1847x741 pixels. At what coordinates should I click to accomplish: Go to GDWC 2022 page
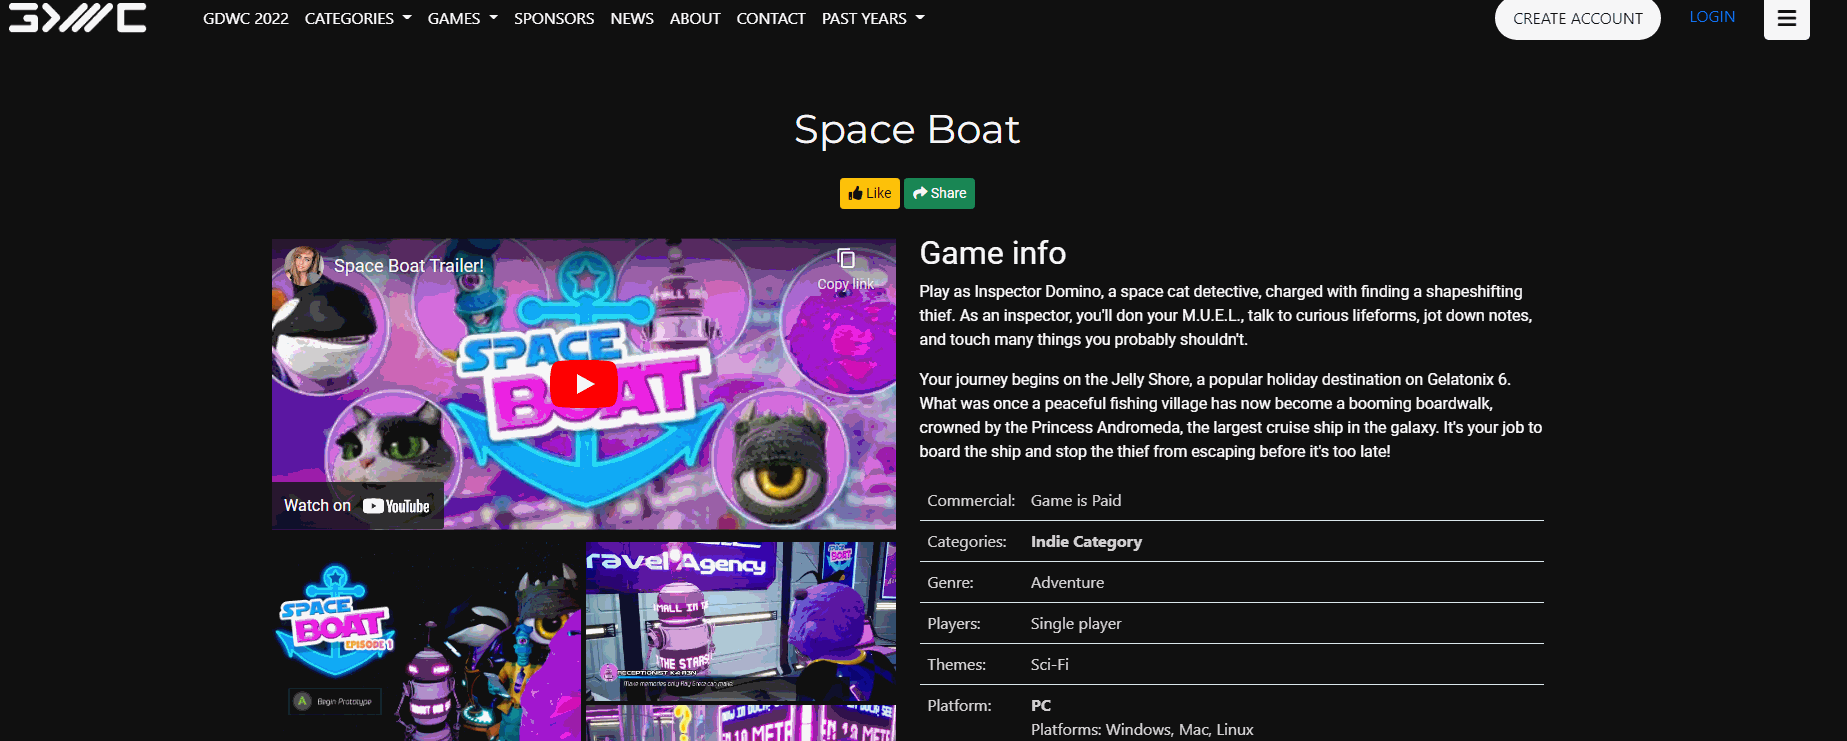click(x=245, y=18)
